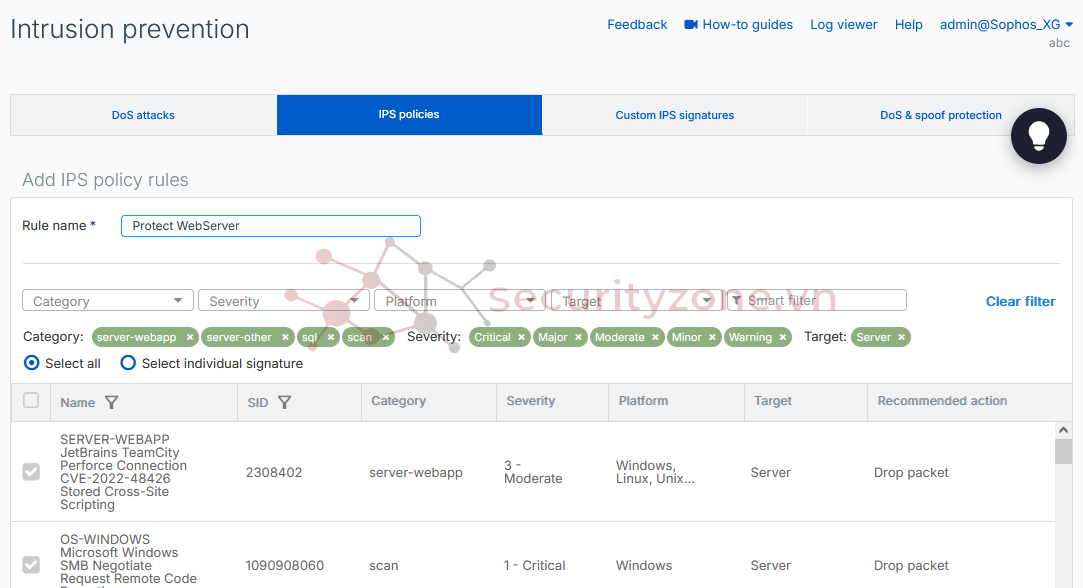The image size is (1083, 588).
Task: Open the Category filter dropdown
Action: (108, 301)
